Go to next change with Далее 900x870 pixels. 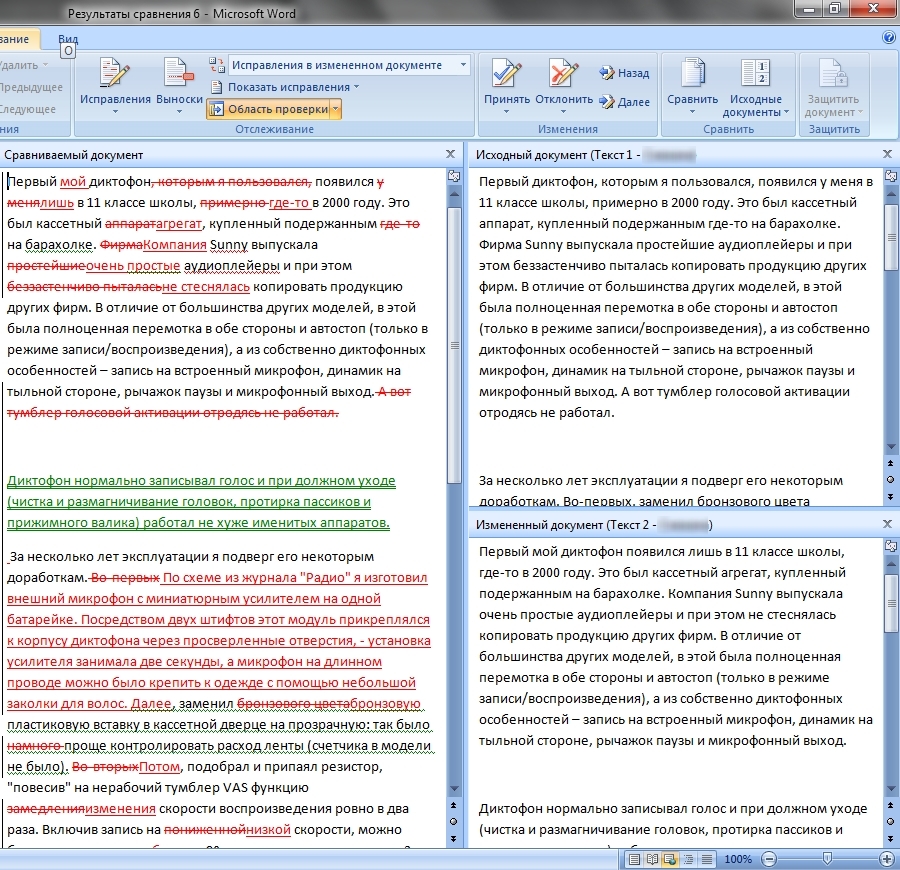pos(624,102)
